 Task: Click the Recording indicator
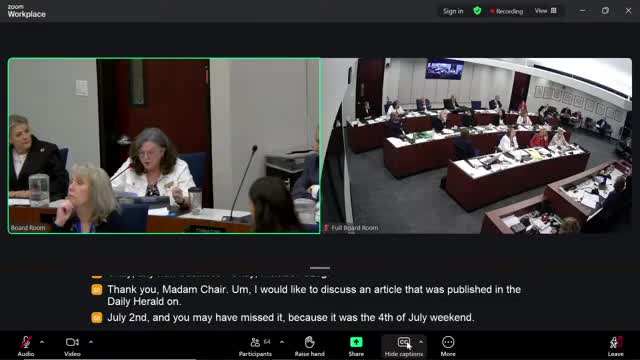pyautogui.click(x=507, y=11)
